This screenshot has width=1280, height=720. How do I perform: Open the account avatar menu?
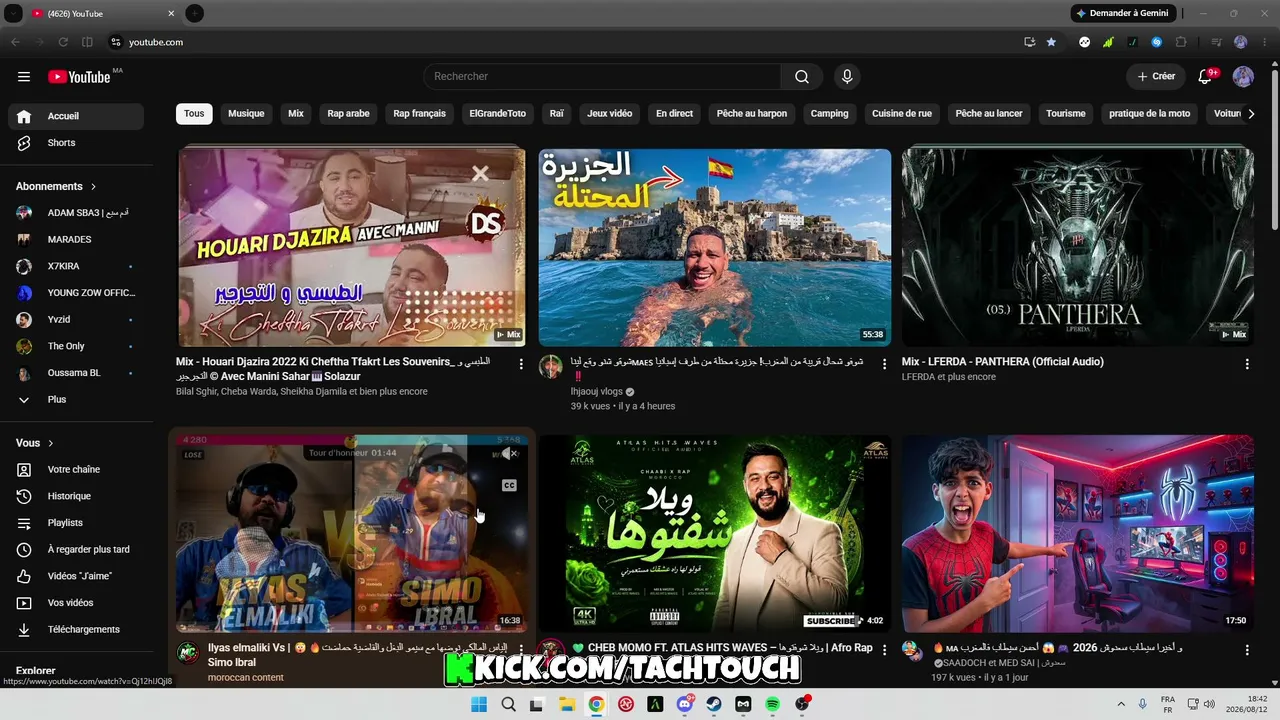[1243, 77]
